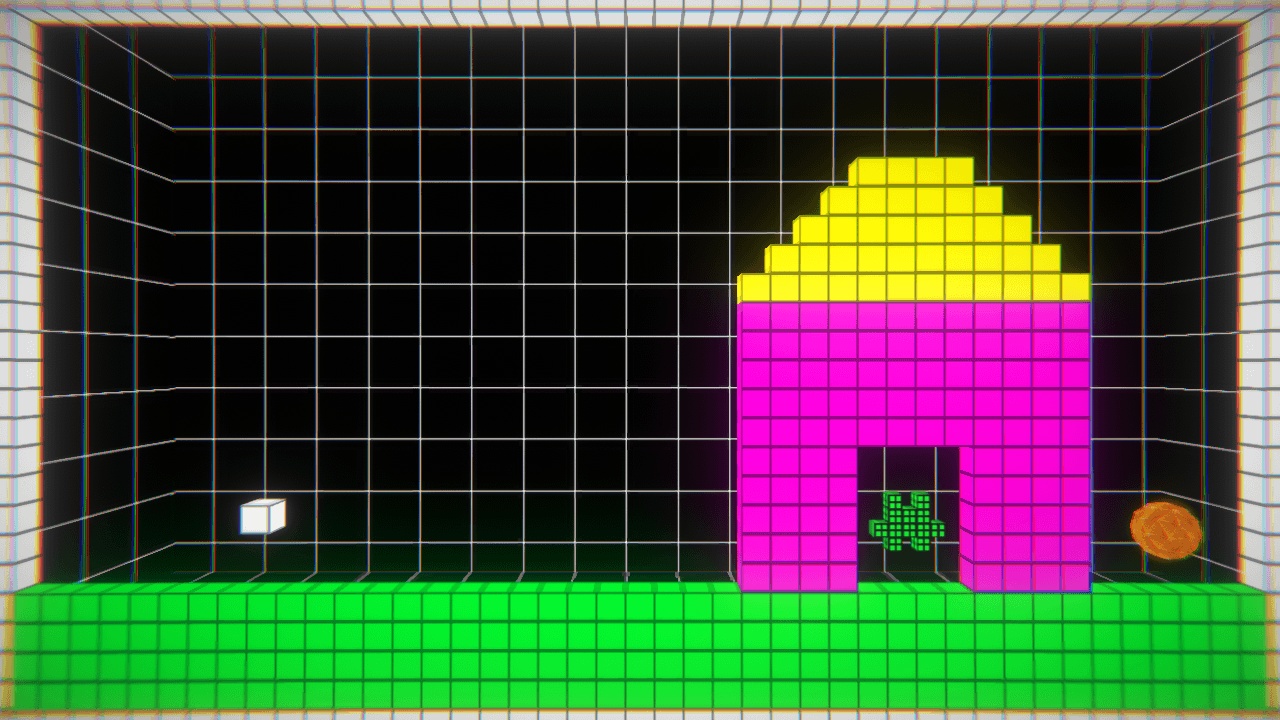
Task: Click the green floor beneath the white cube
Action: (x=262, y=640)
